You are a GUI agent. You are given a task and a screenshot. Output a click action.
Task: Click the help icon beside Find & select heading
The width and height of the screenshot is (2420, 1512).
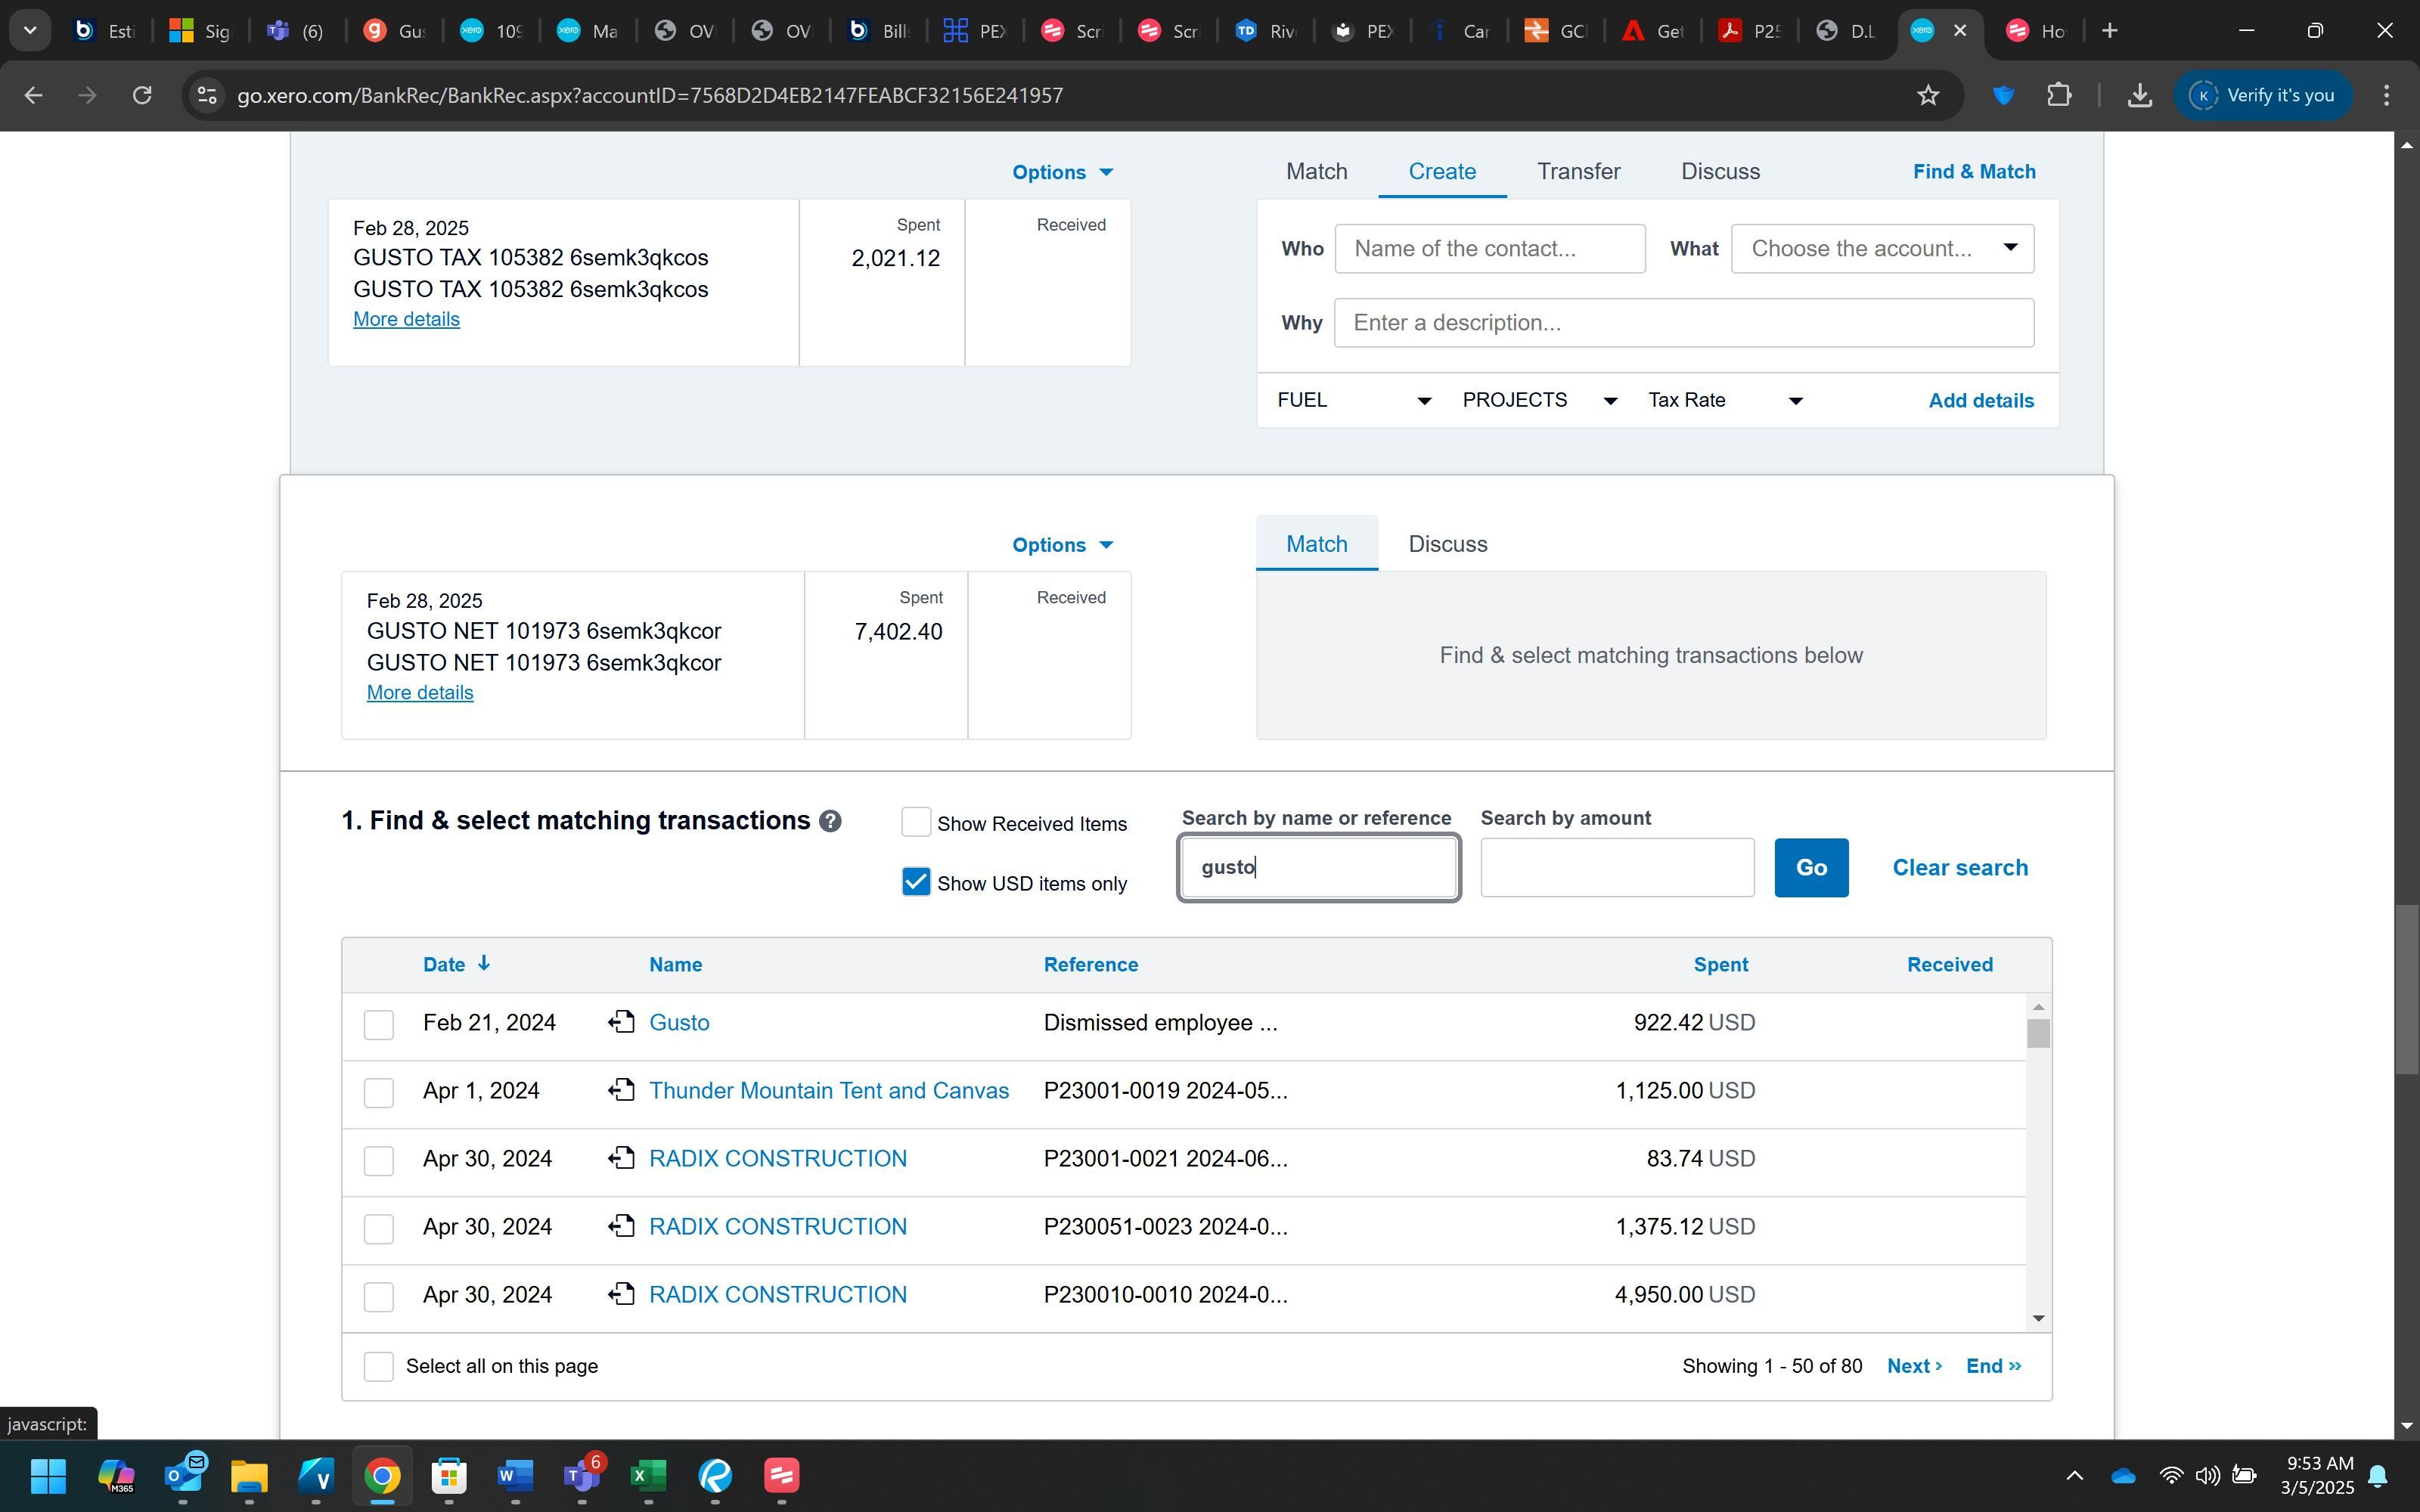pos(829,821)
